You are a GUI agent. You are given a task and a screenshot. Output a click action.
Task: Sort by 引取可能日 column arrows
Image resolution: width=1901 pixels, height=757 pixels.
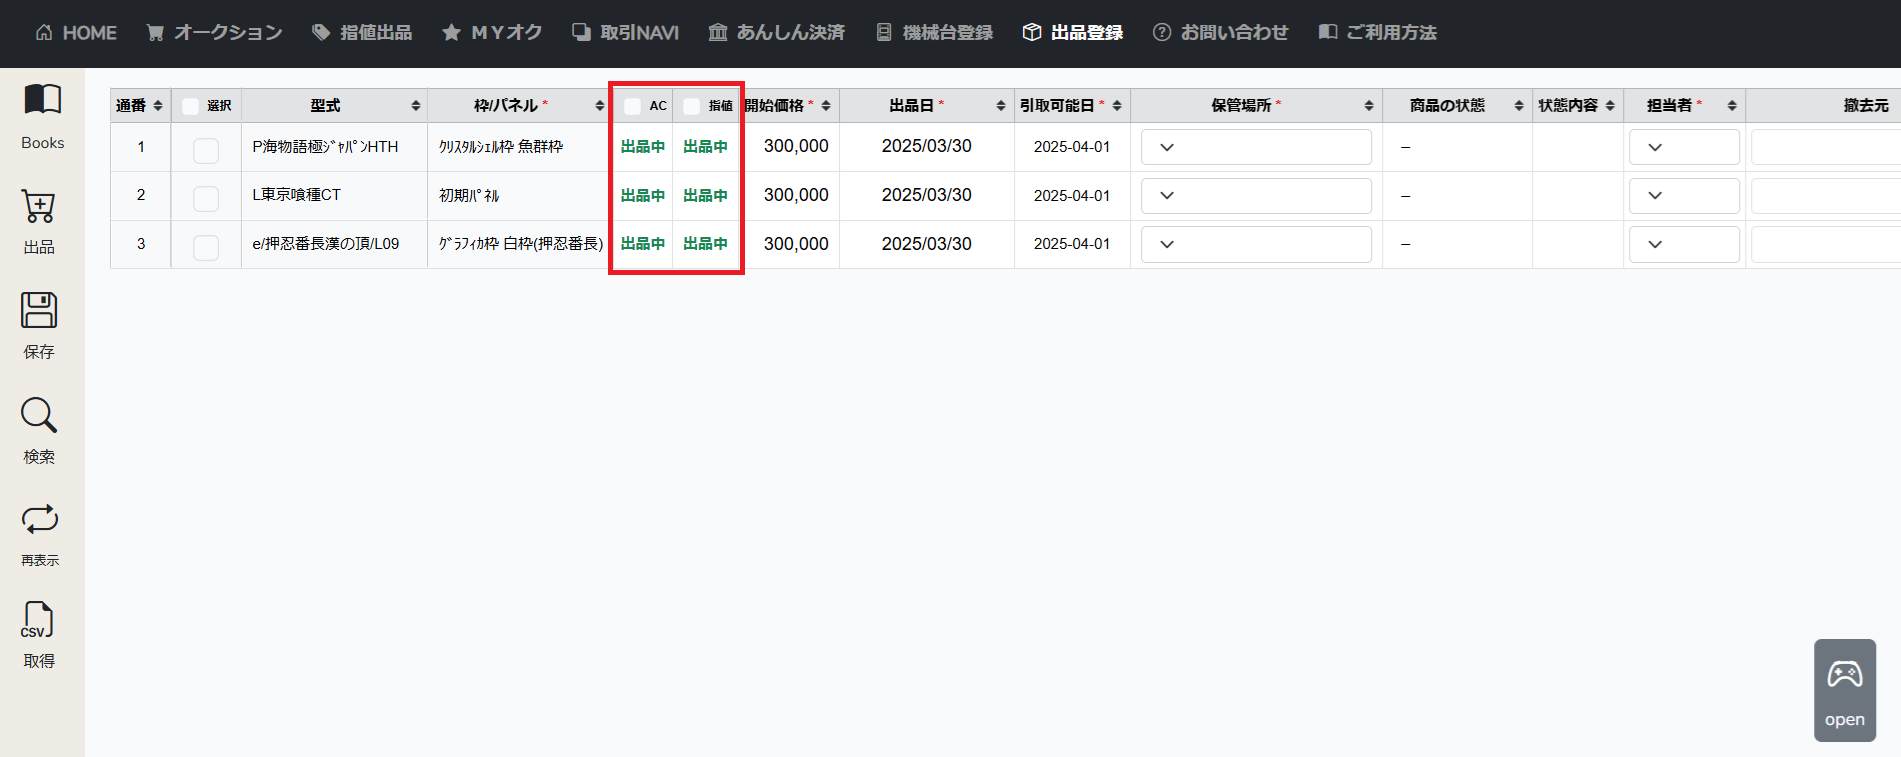point(1117,106)
